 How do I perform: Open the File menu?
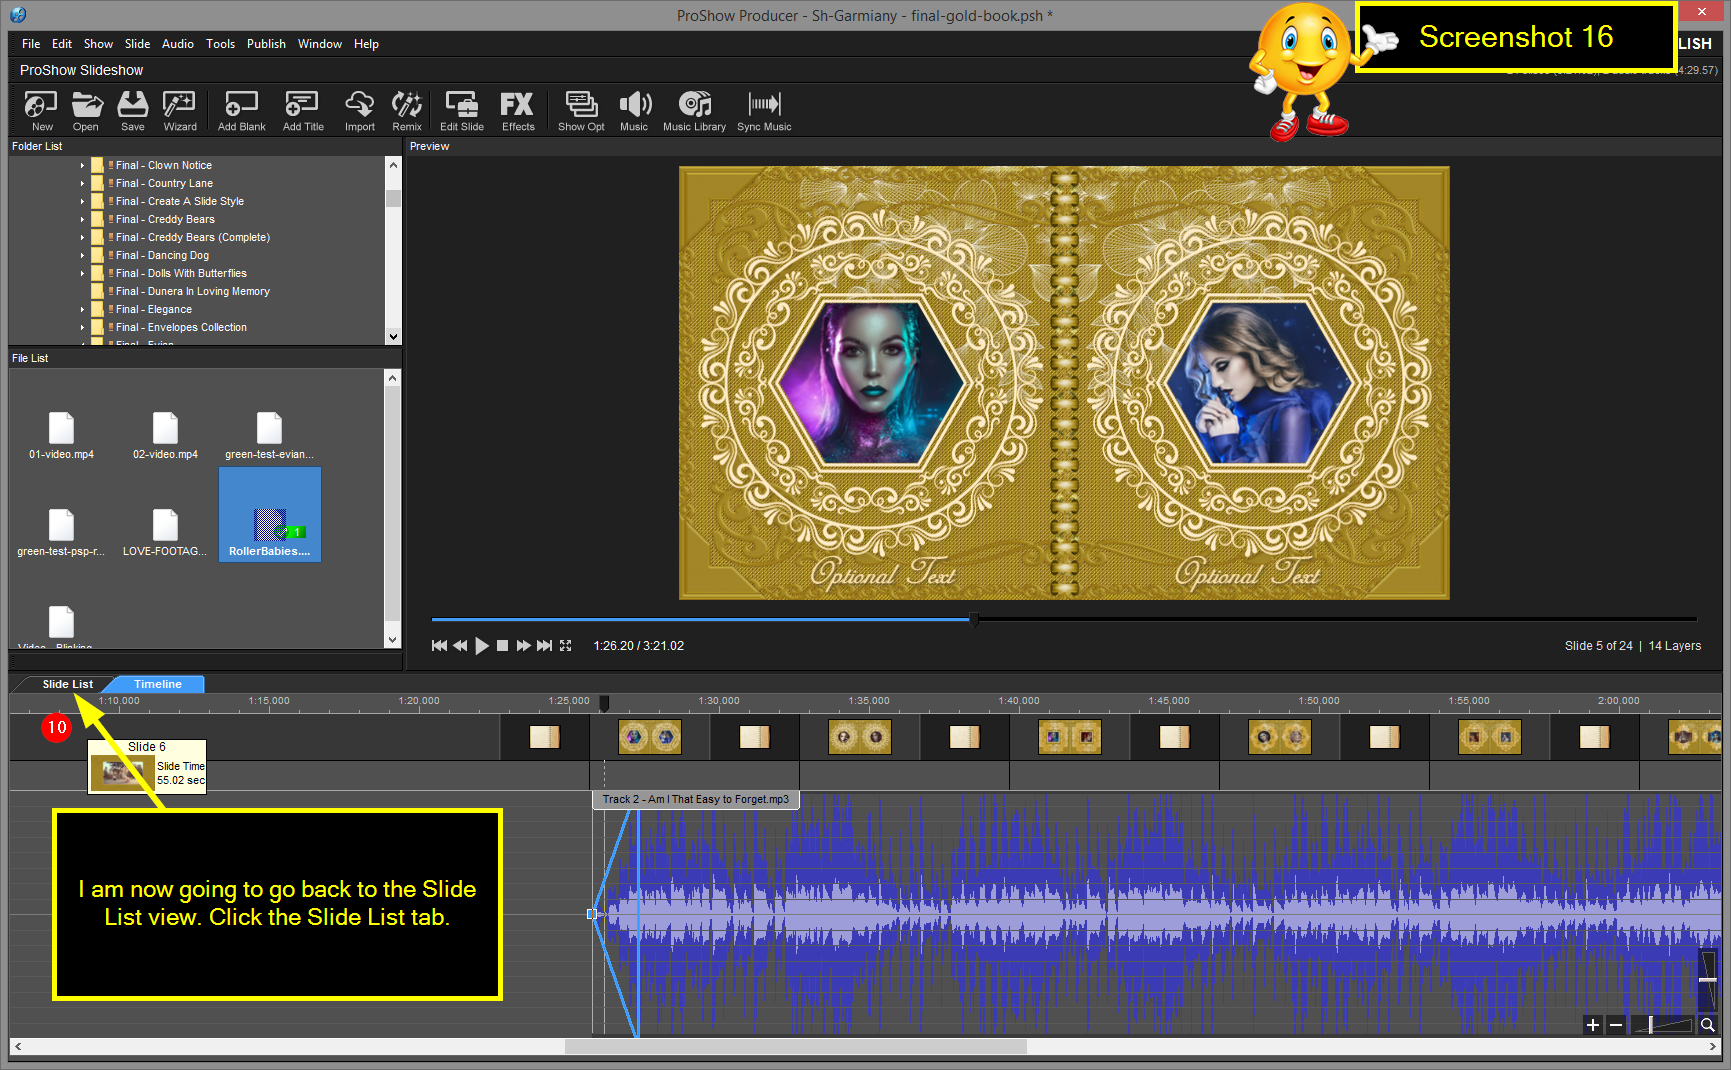point(31,44)
